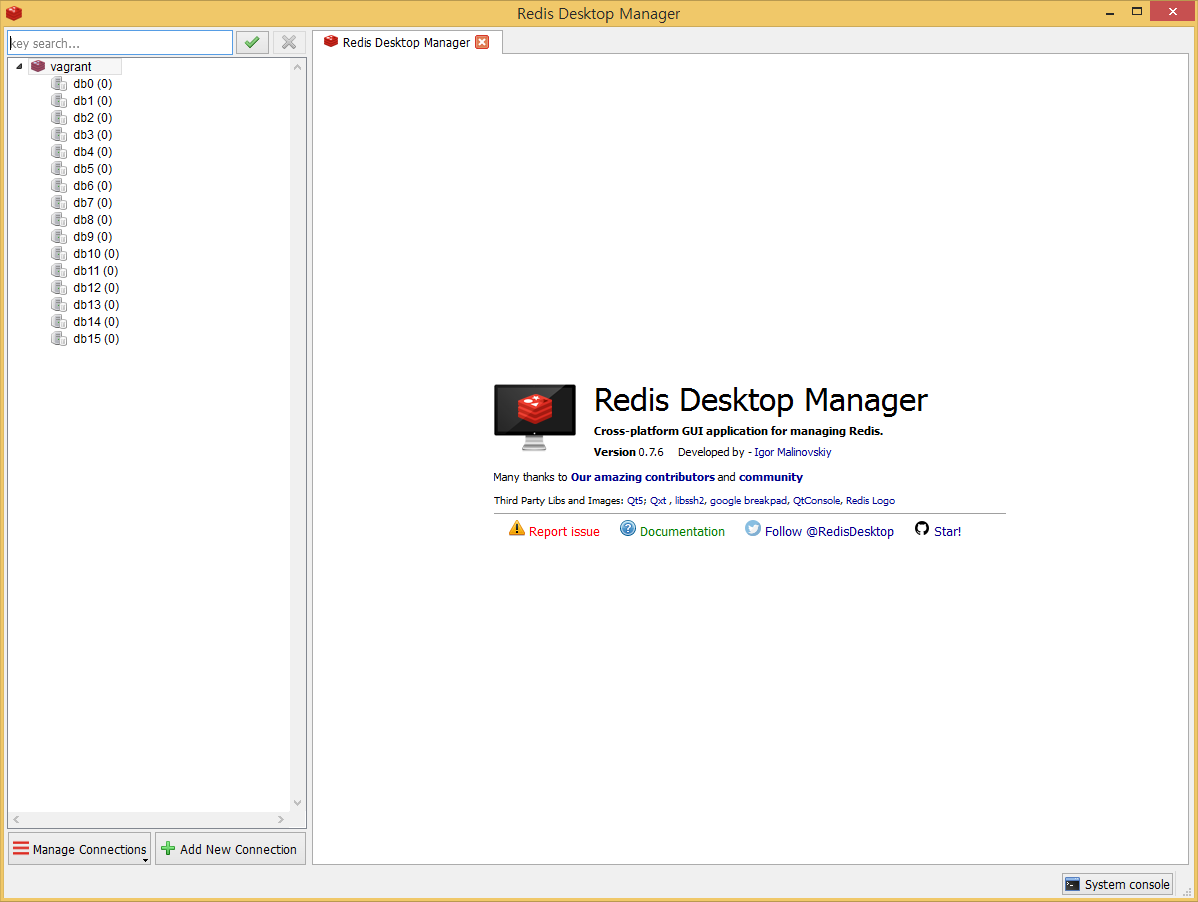This screenshot has width=1198, height=902.
Task: Click the db11 database icon
Action: [x=59, y=270]
